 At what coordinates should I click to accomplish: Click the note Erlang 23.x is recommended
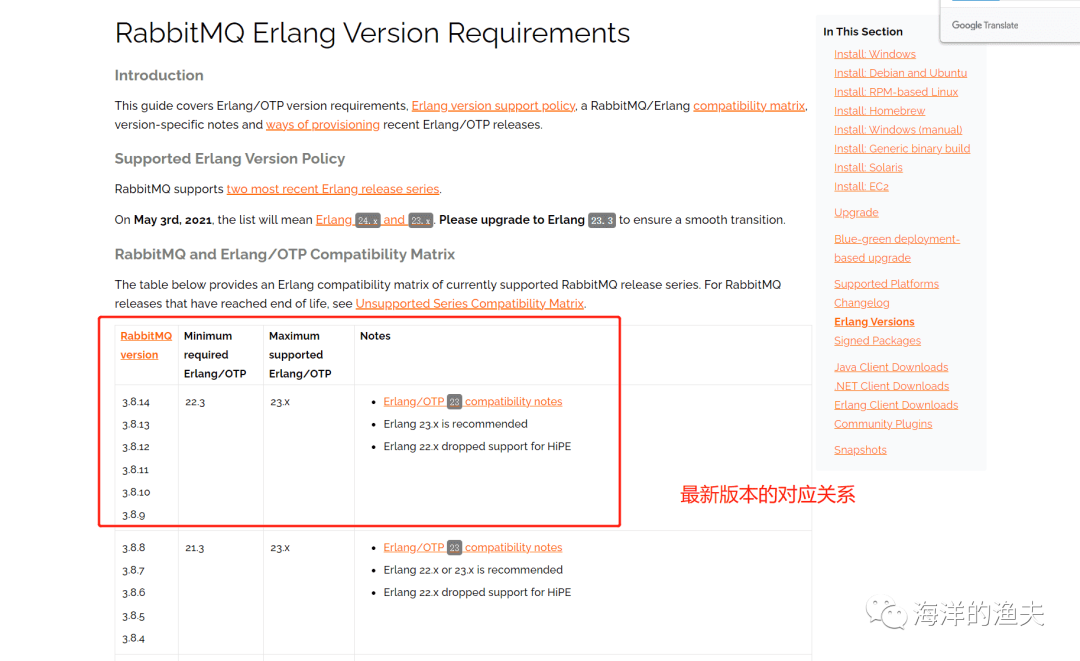(455, 424)
